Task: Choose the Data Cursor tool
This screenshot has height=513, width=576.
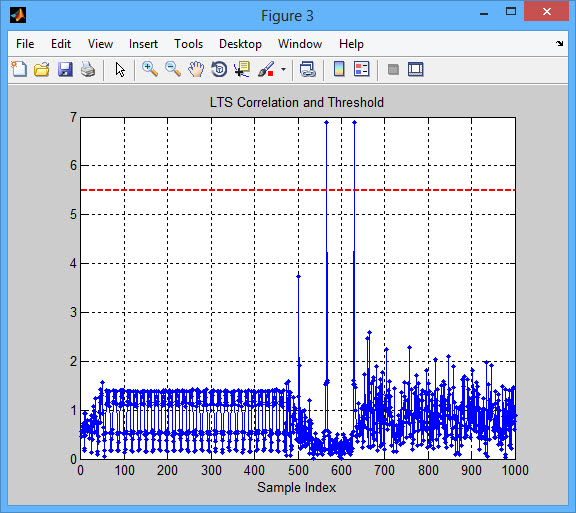Action: (242, 69)
